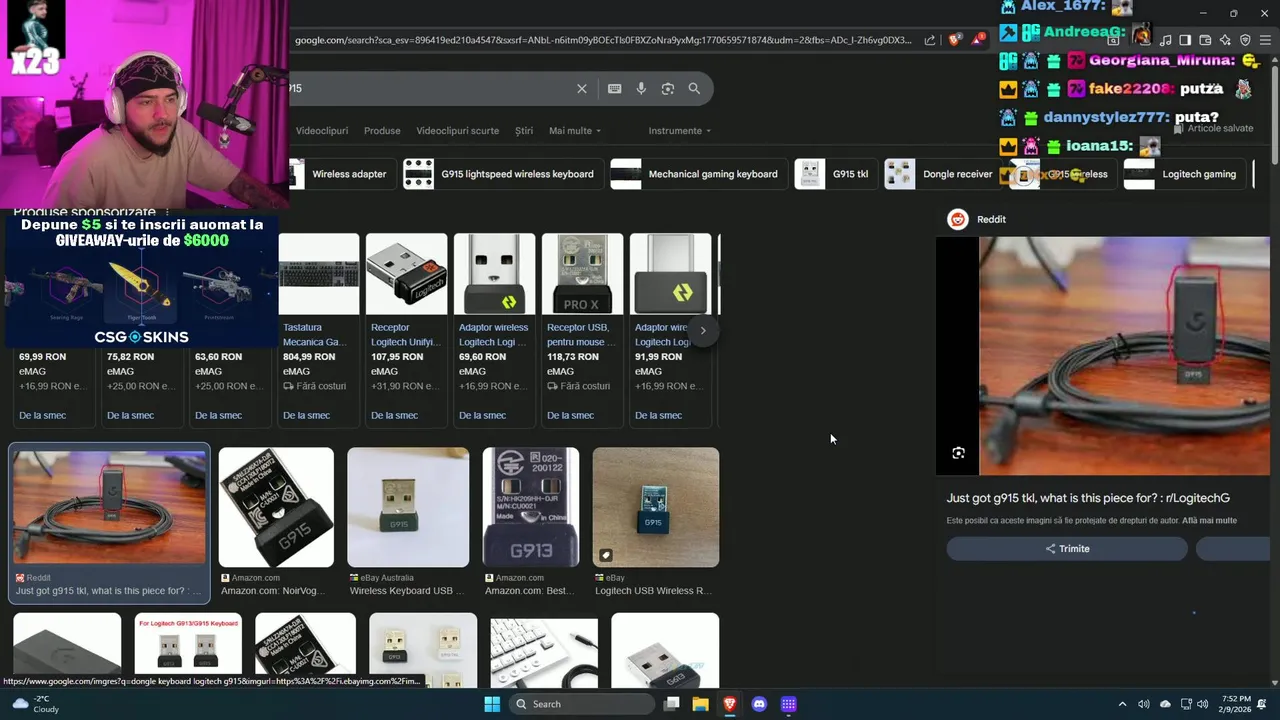Screen dimensions: 1280x720
Task: Switch to Brave browser in the taskbar
Action: 730,704
